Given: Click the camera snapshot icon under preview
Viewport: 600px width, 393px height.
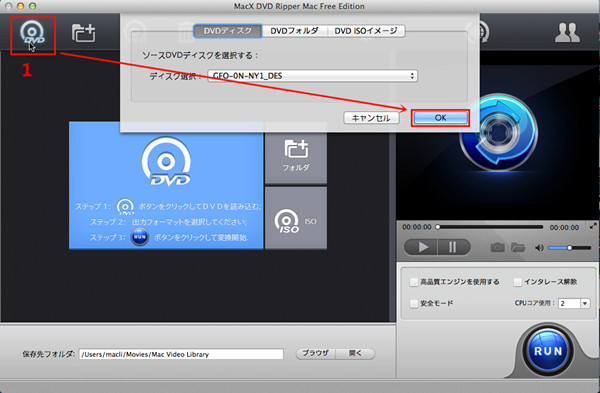Looking at the screenshot, I should pyautogui.click(x=497, y=248).
